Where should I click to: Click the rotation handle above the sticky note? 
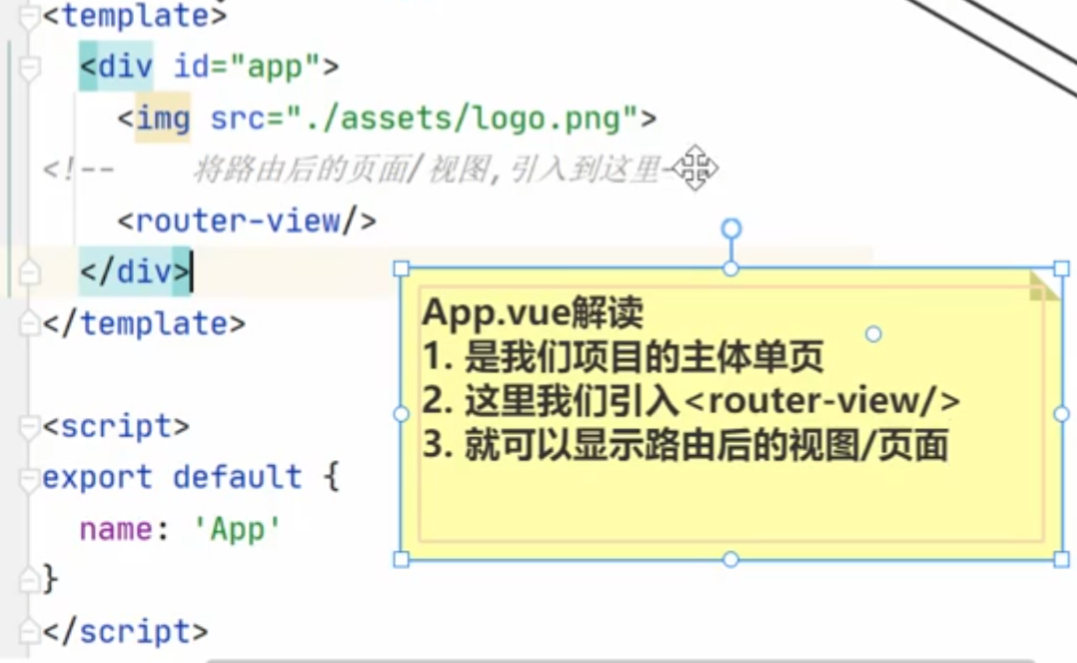(731, 229)
